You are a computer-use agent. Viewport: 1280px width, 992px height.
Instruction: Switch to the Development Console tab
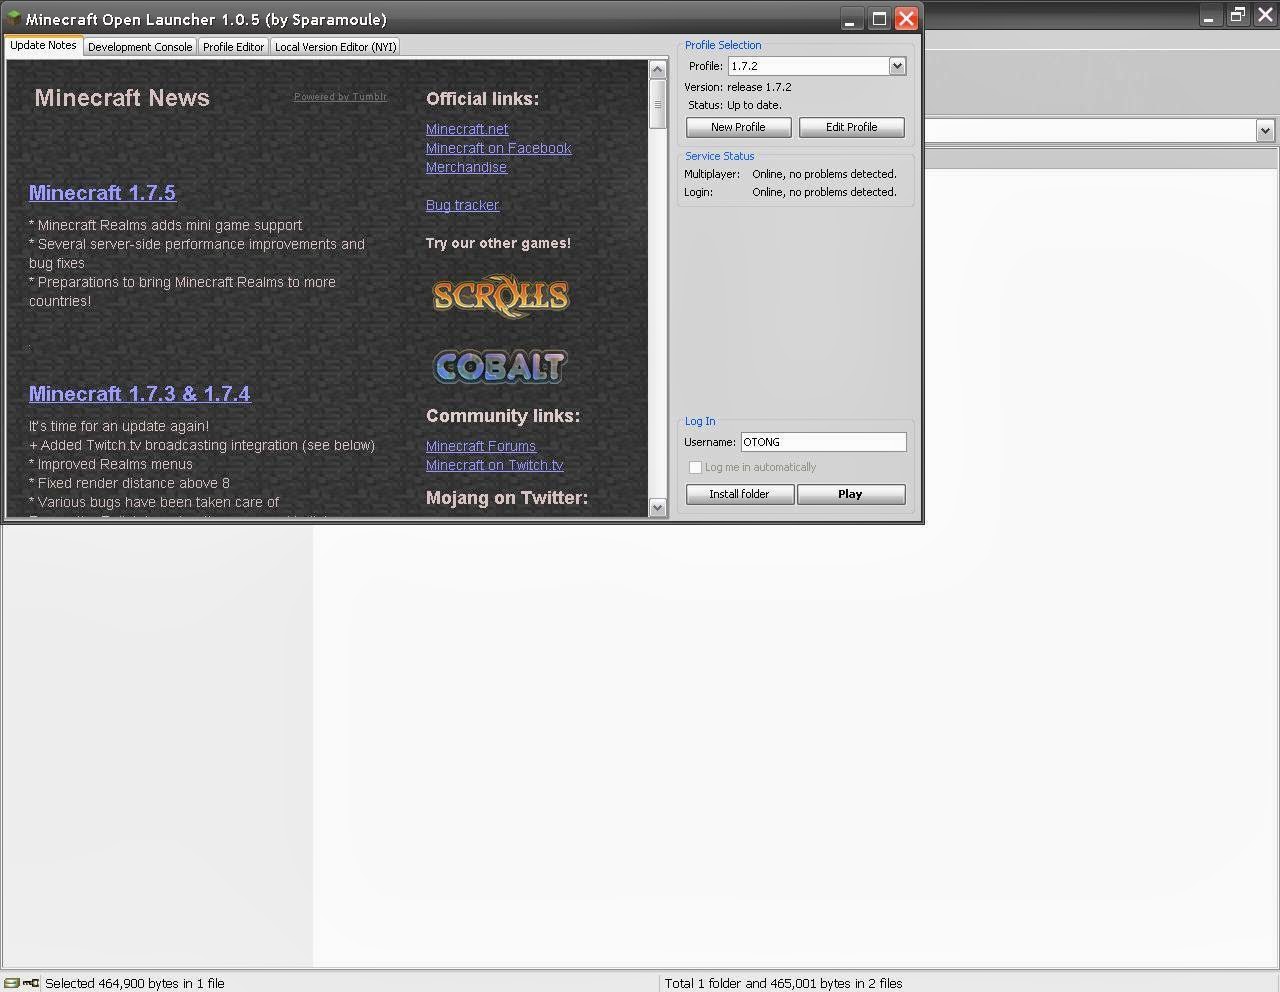(139, 46)
